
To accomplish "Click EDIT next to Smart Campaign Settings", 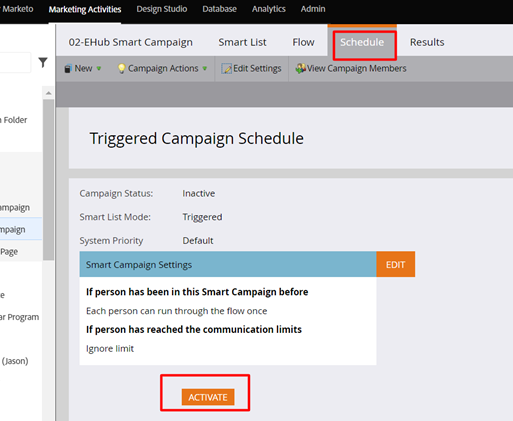I will pos(396,264).
